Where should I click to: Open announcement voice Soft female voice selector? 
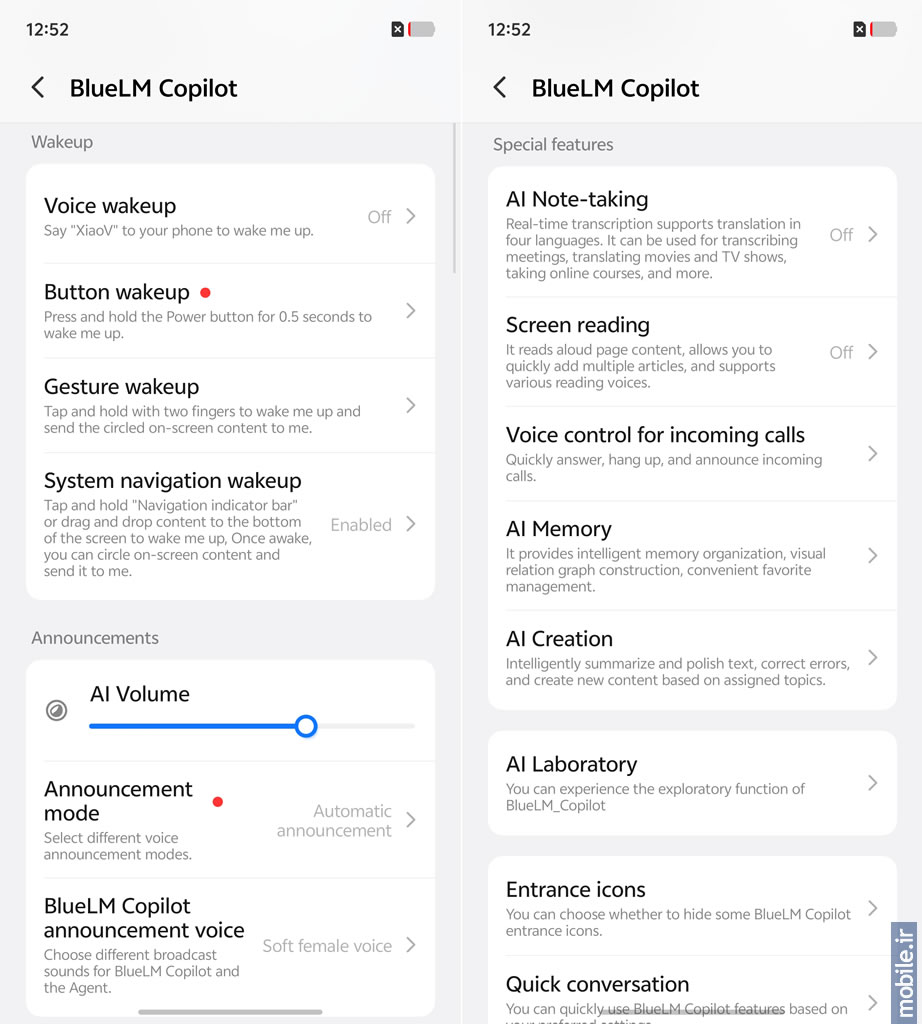click(338, 945)
